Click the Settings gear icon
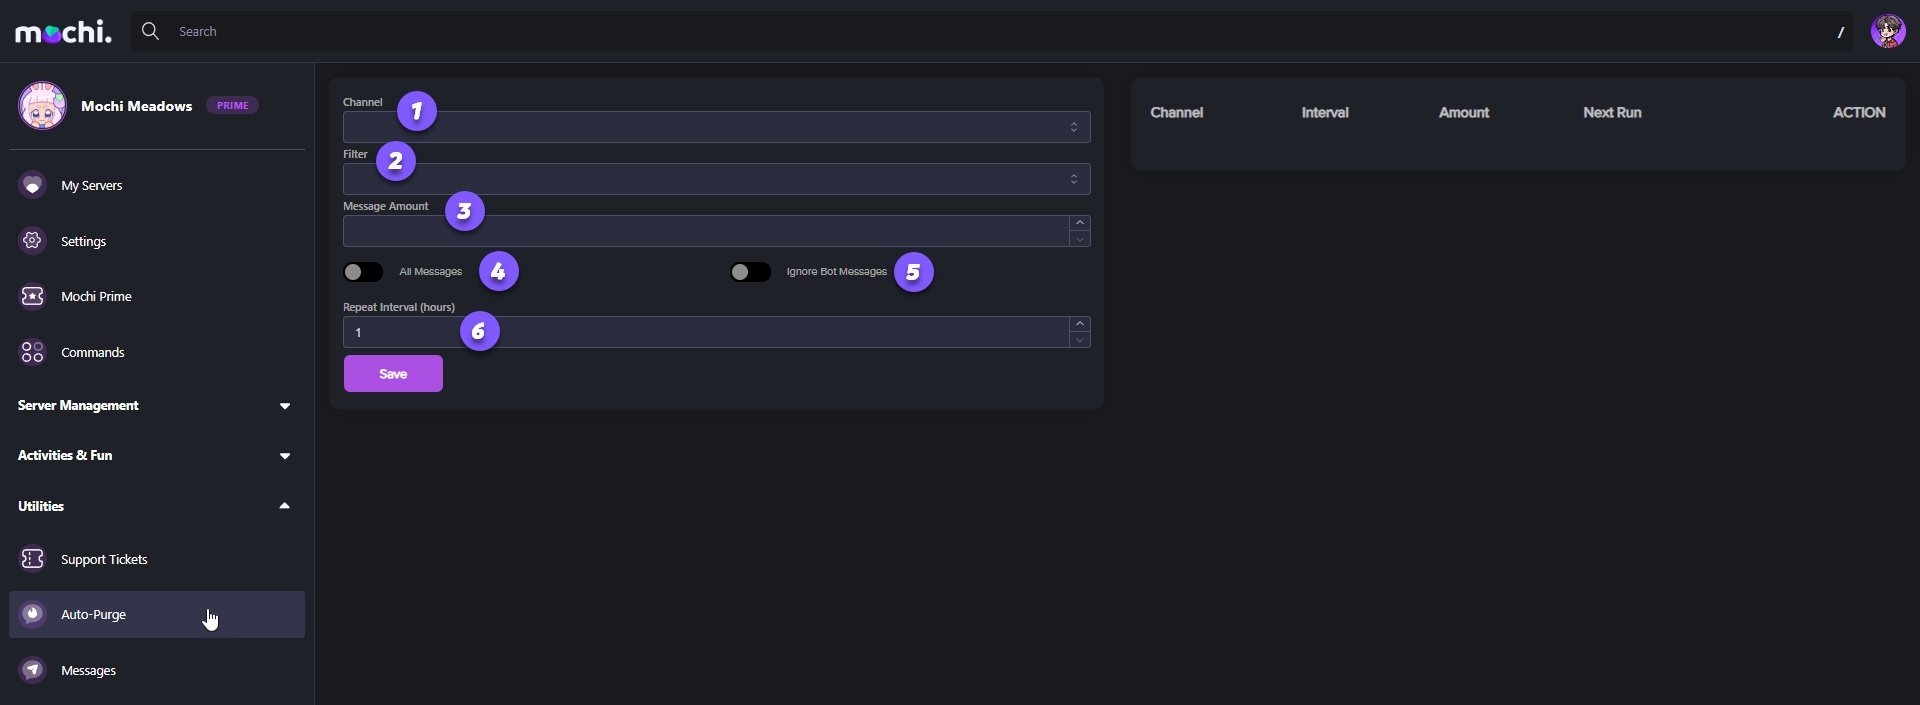The height and width of the screenshot is (705, 1920). pyautogui.click(x=33, y=241)
